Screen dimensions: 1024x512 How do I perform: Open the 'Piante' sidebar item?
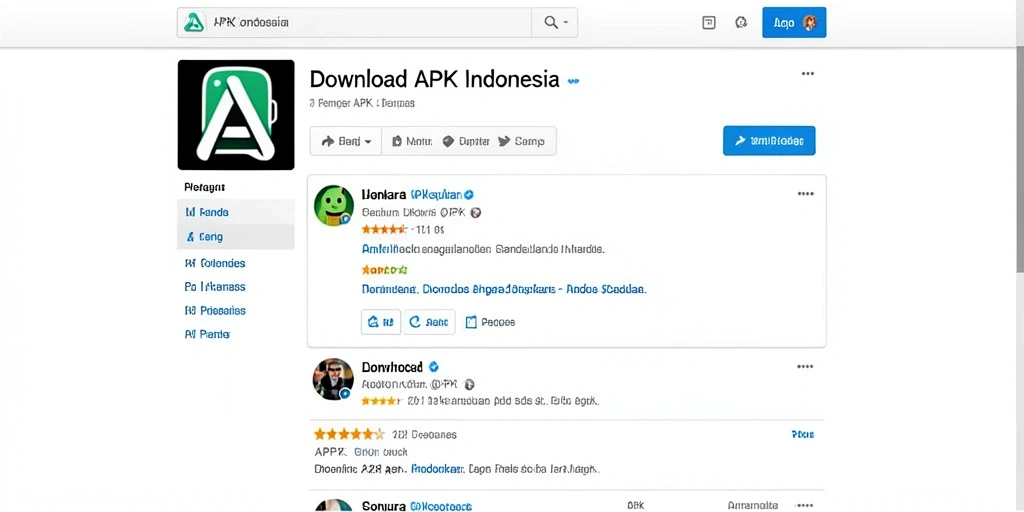pos(208,334)
